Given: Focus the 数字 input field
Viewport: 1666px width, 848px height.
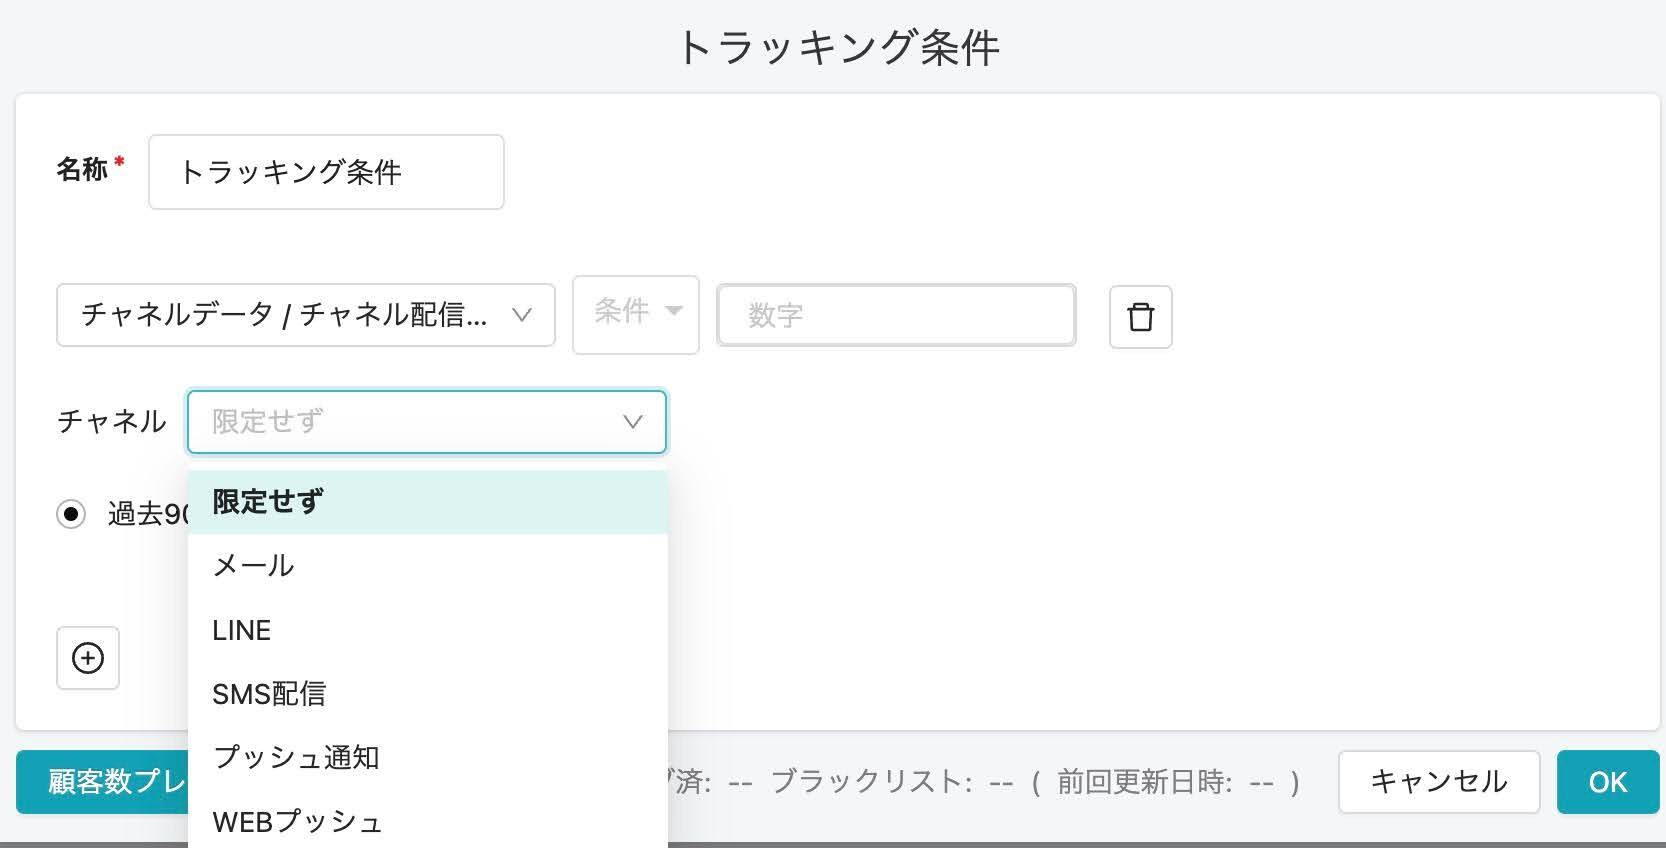Looking at the screenshot, I should pyautogui.click(x=896, y=315).
